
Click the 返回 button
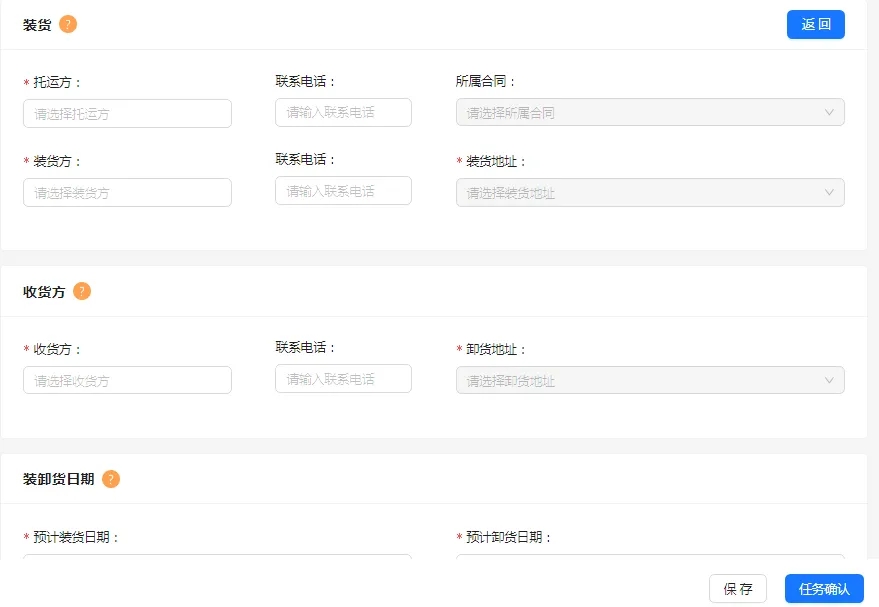815,24
